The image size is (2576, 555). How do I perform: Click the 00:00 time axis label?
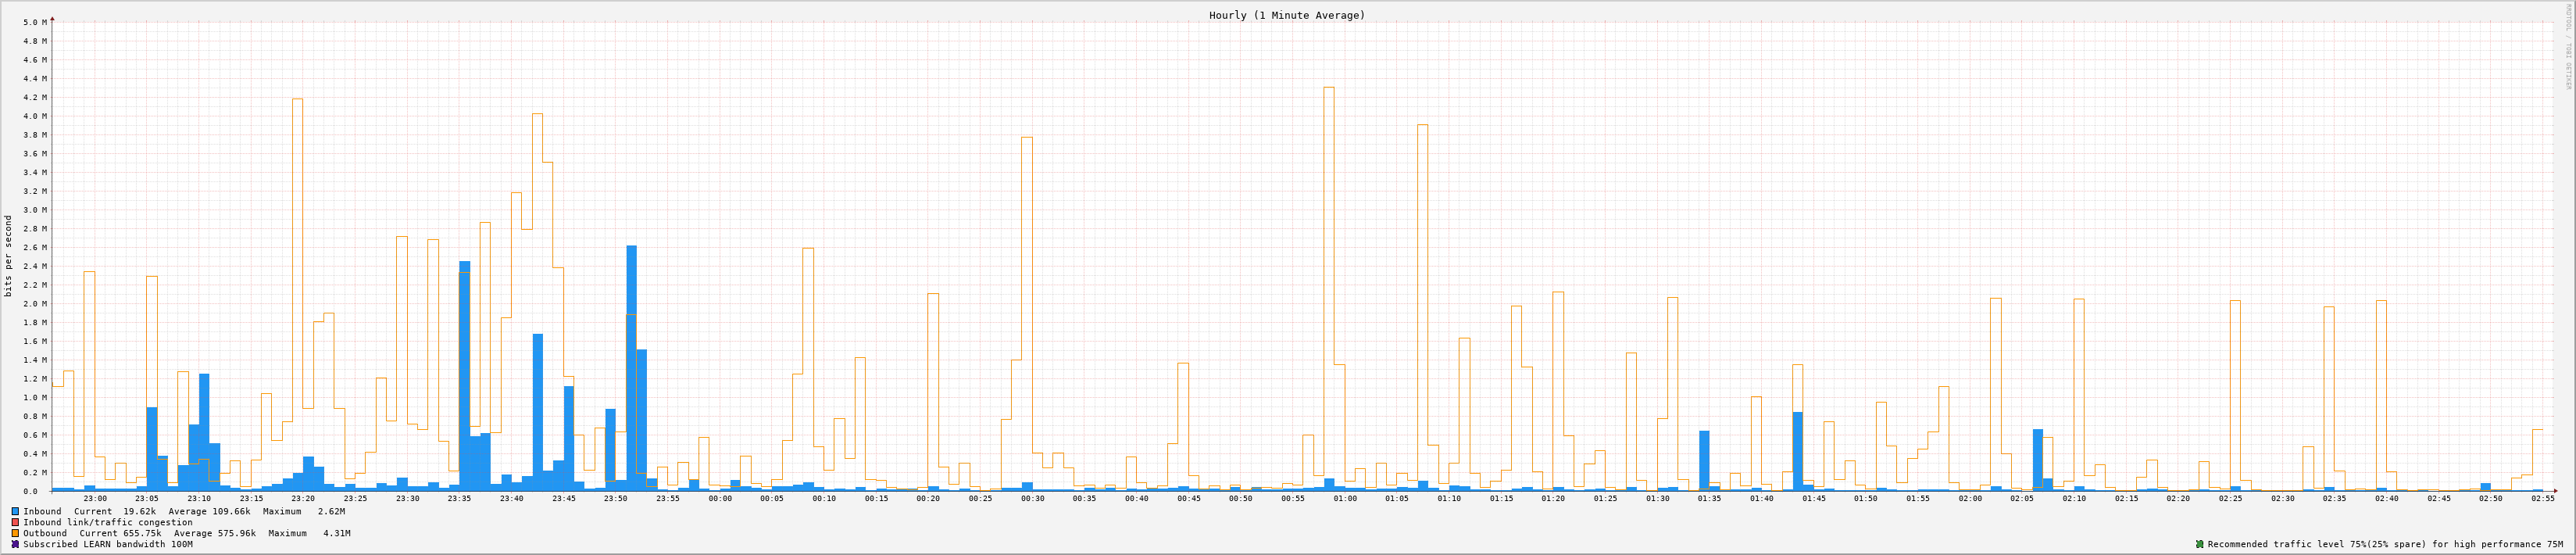pos(720,498)
